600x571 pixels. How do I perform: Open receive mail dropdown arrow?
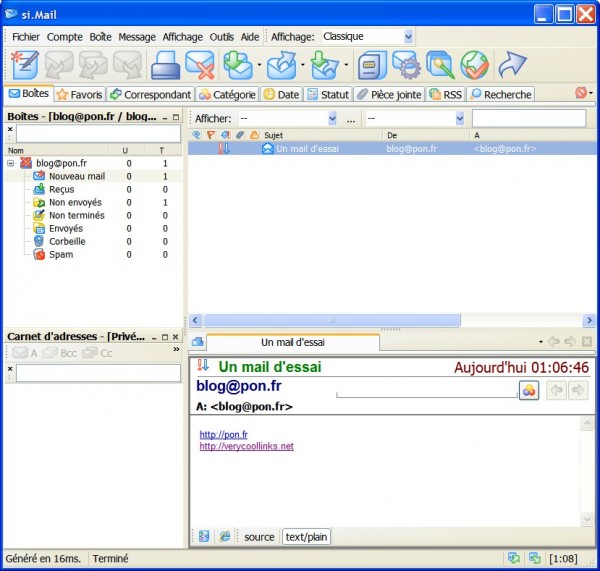(x=259, y=65)
